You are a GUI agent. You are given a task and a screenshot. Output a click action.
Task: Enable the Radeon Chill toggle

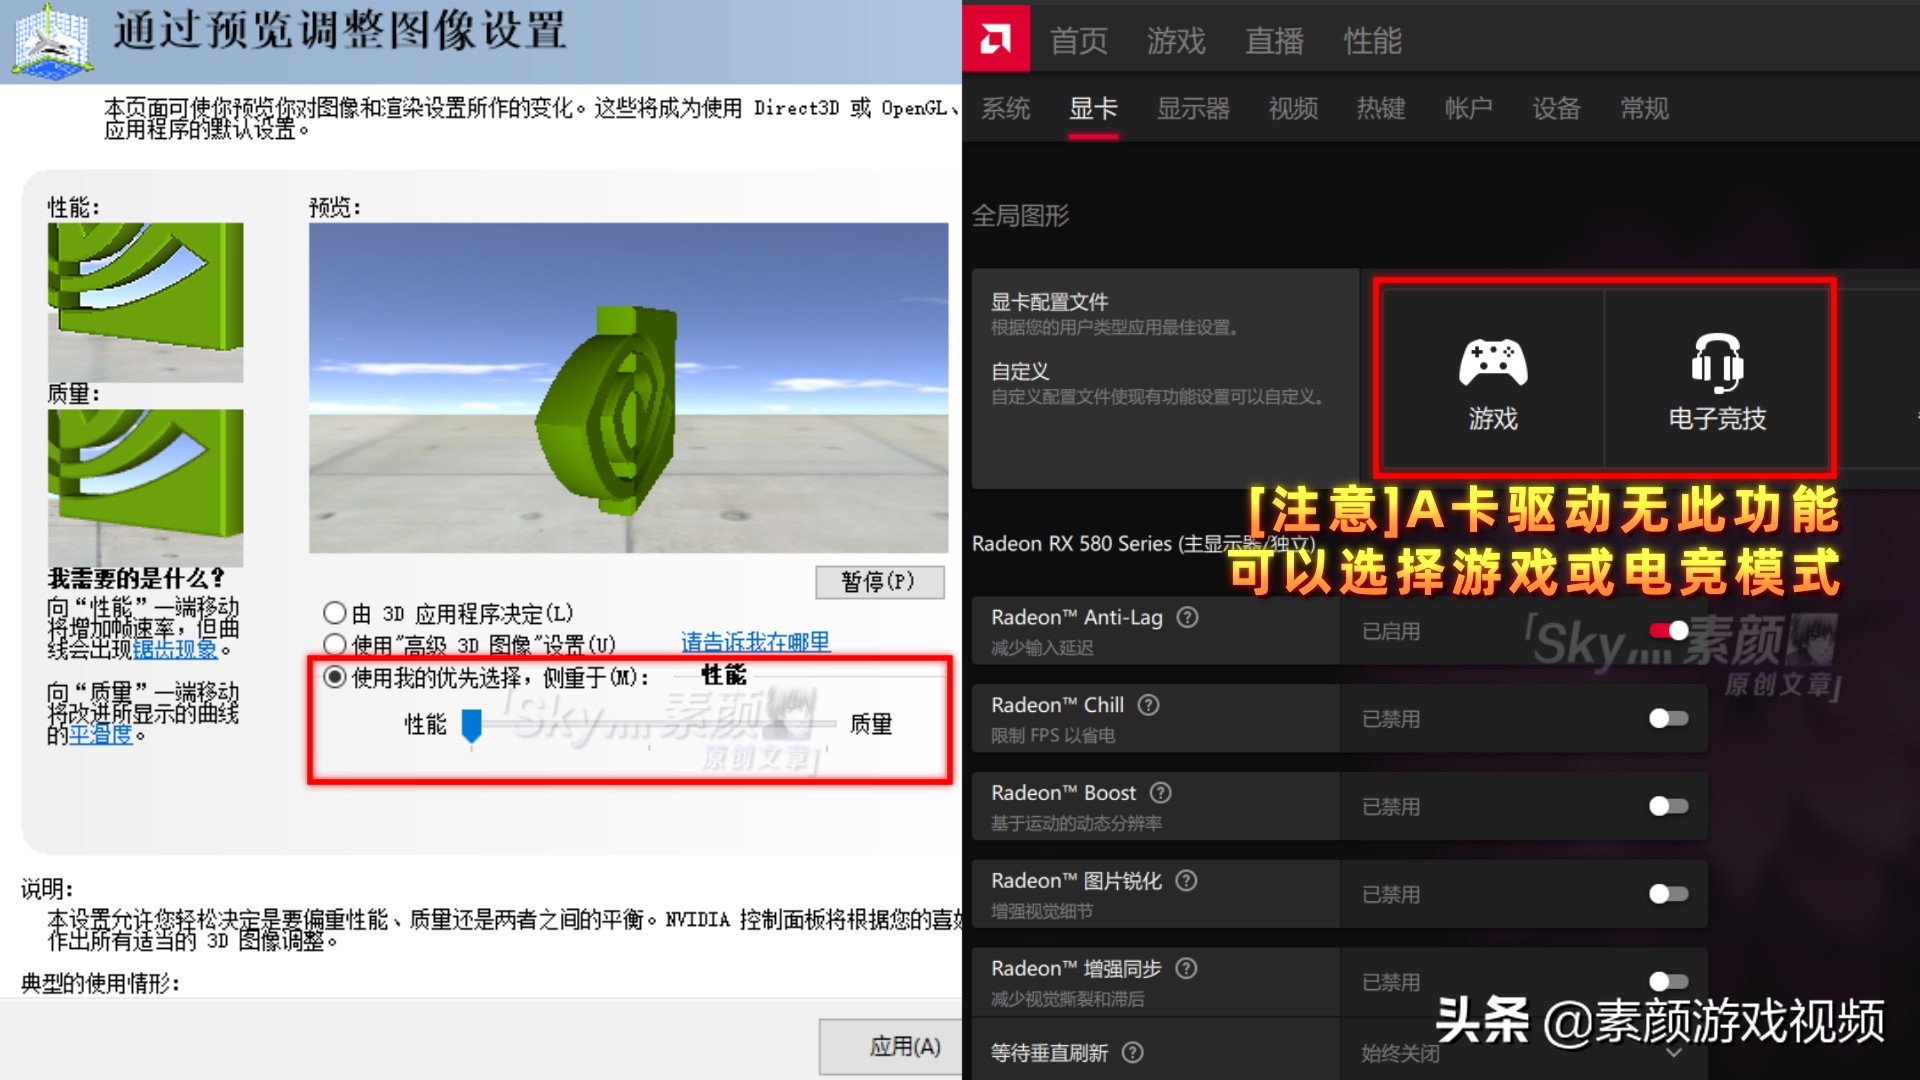tap(1669, 718)
